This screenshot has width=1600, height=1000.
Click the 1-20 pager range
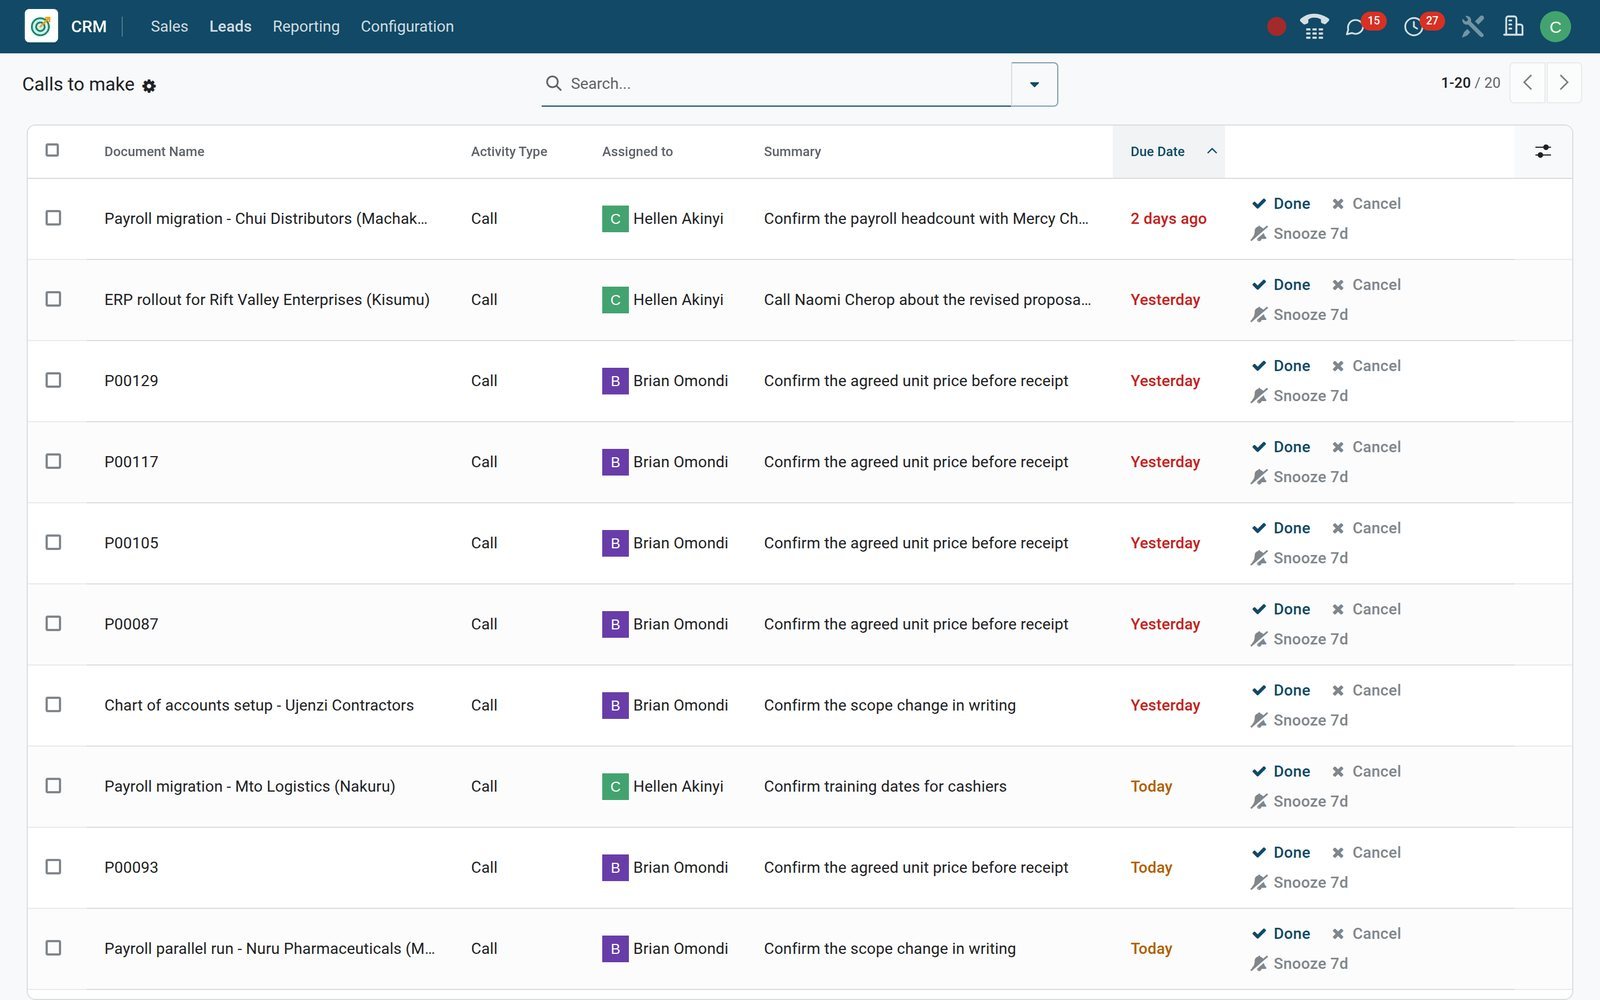1455,83
